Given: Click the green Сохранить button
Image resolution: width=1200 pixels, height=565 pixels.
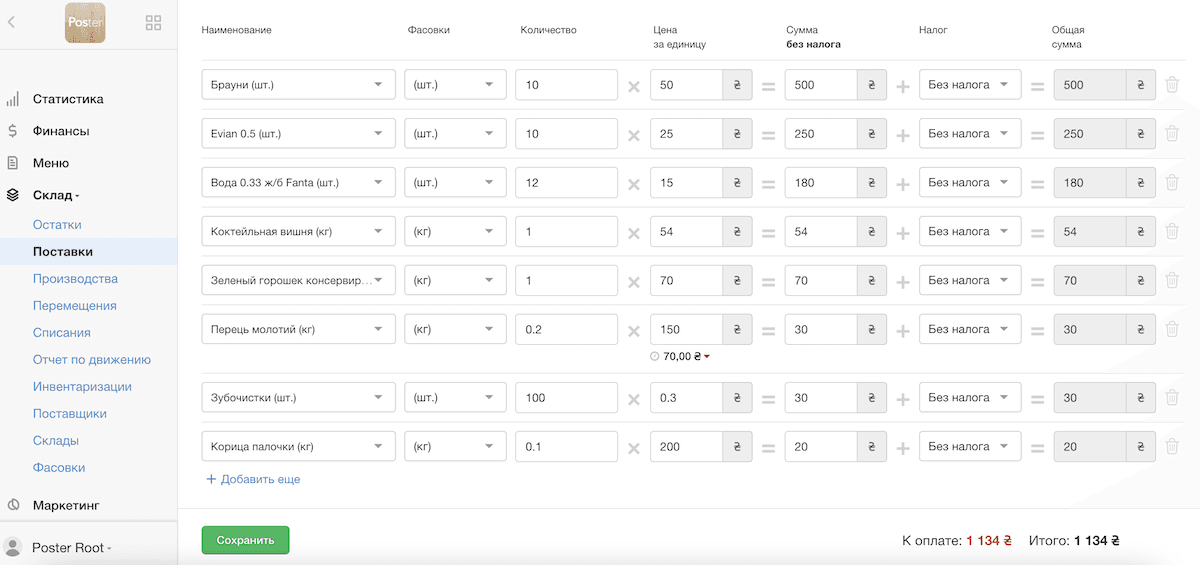Looking at the screenshot, I should coord(245,540).
